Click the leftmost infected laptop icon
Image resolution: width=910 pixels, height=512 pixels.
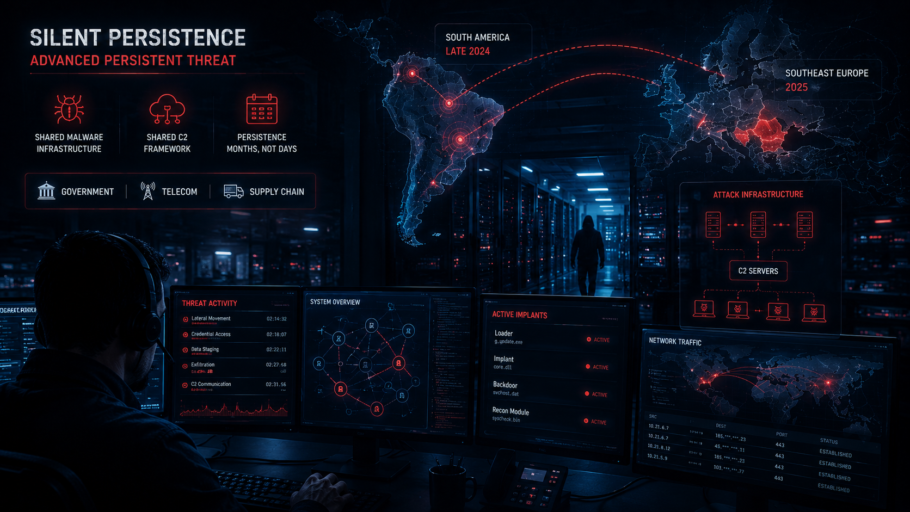coord(704,309)
